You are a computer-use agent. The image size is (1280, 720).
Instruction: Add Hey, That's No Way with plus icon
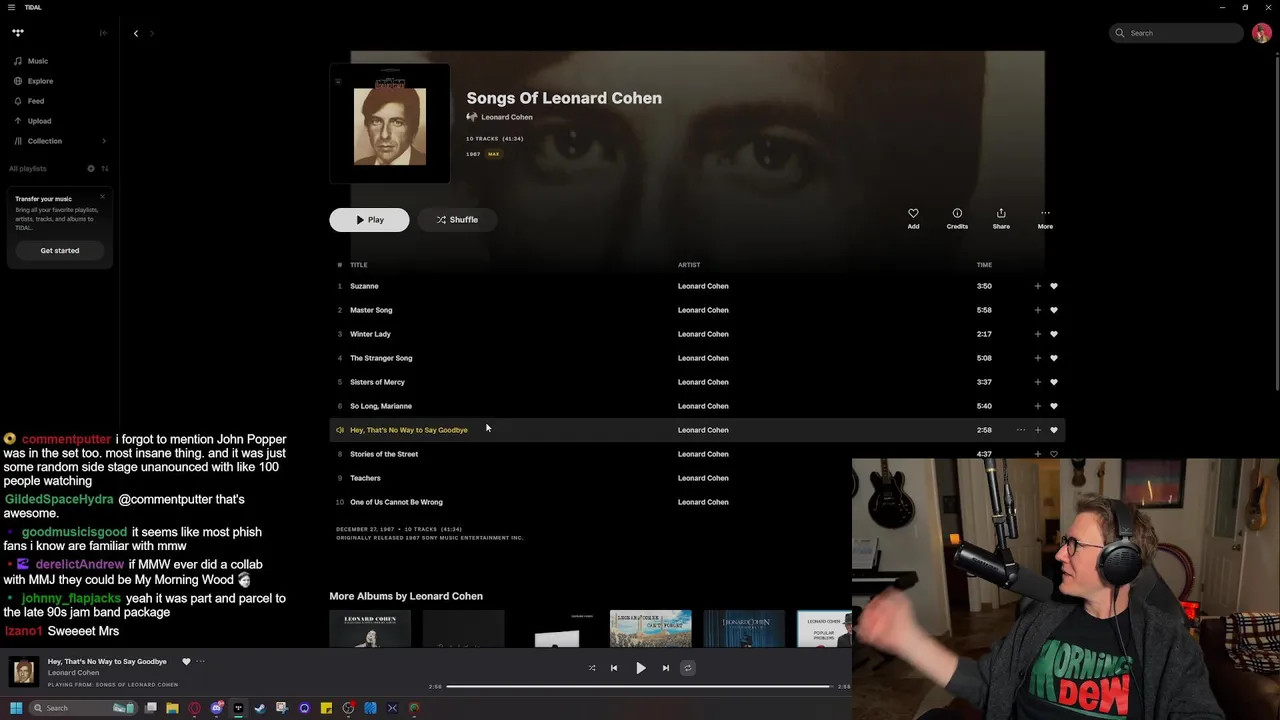coord(1037,430)
